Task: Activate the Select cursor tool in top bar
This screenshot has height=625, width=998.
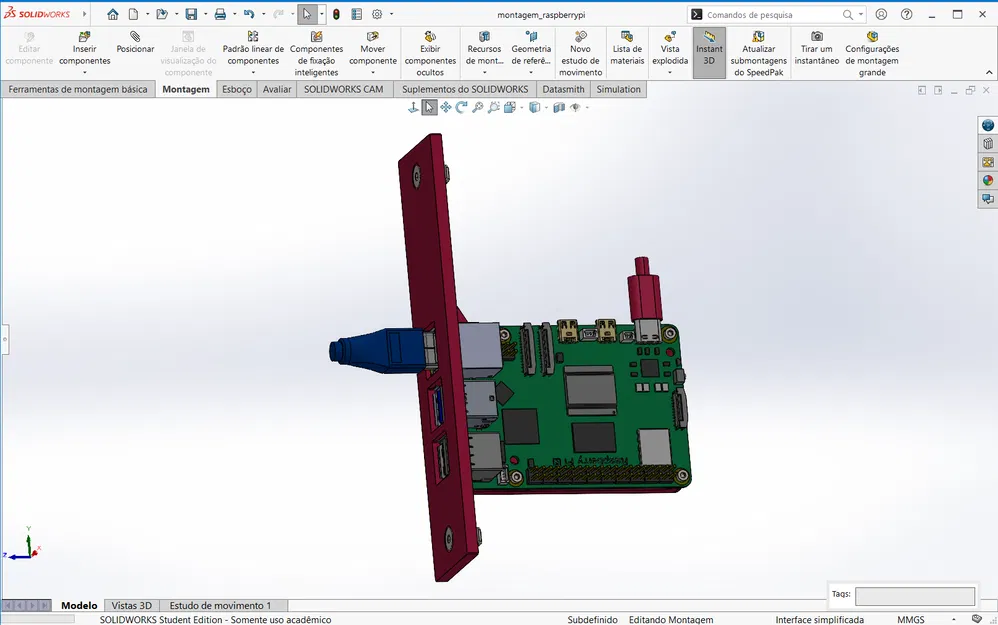Action: 307,14
